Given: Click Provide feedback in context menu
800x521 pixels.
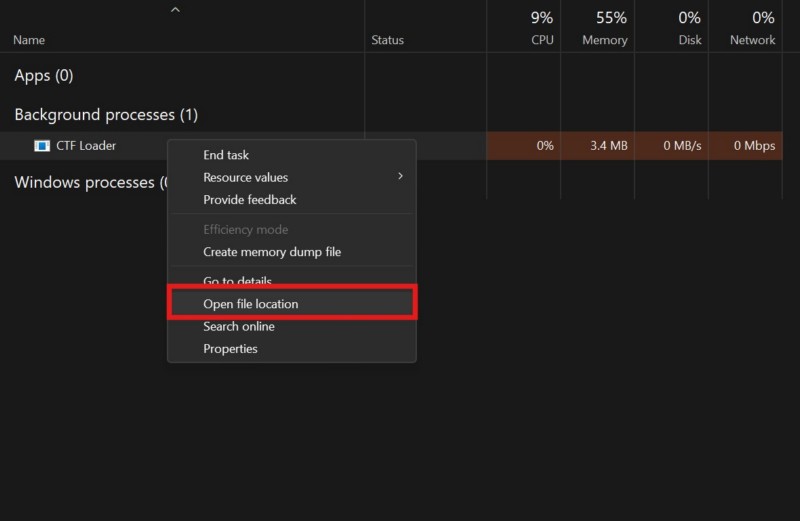Looking at the screenshot, I should [x=250, y=200].
